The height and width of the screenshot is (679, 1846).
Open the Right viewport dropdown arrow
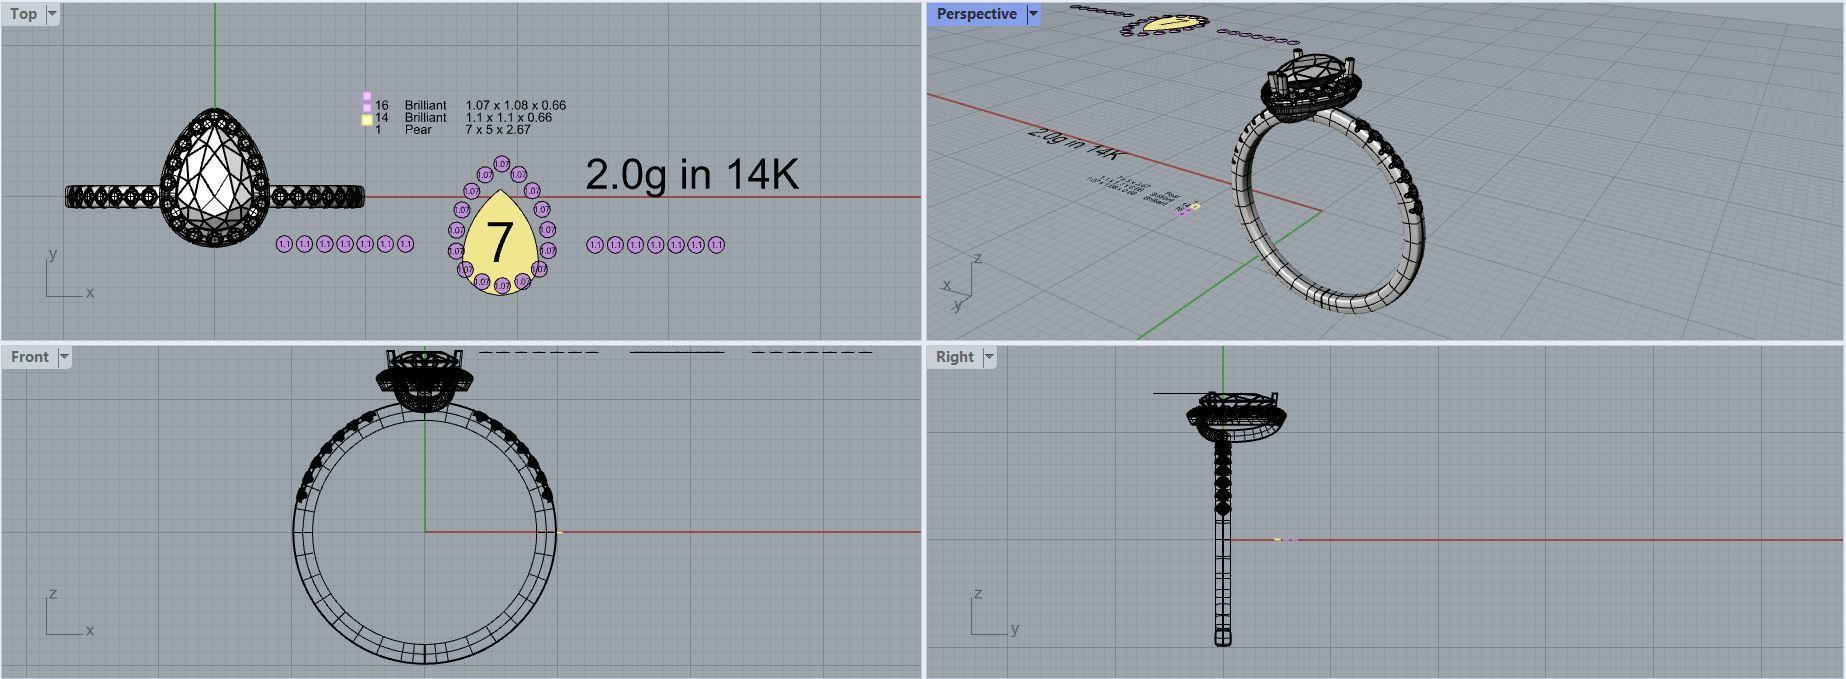(989, 357)
